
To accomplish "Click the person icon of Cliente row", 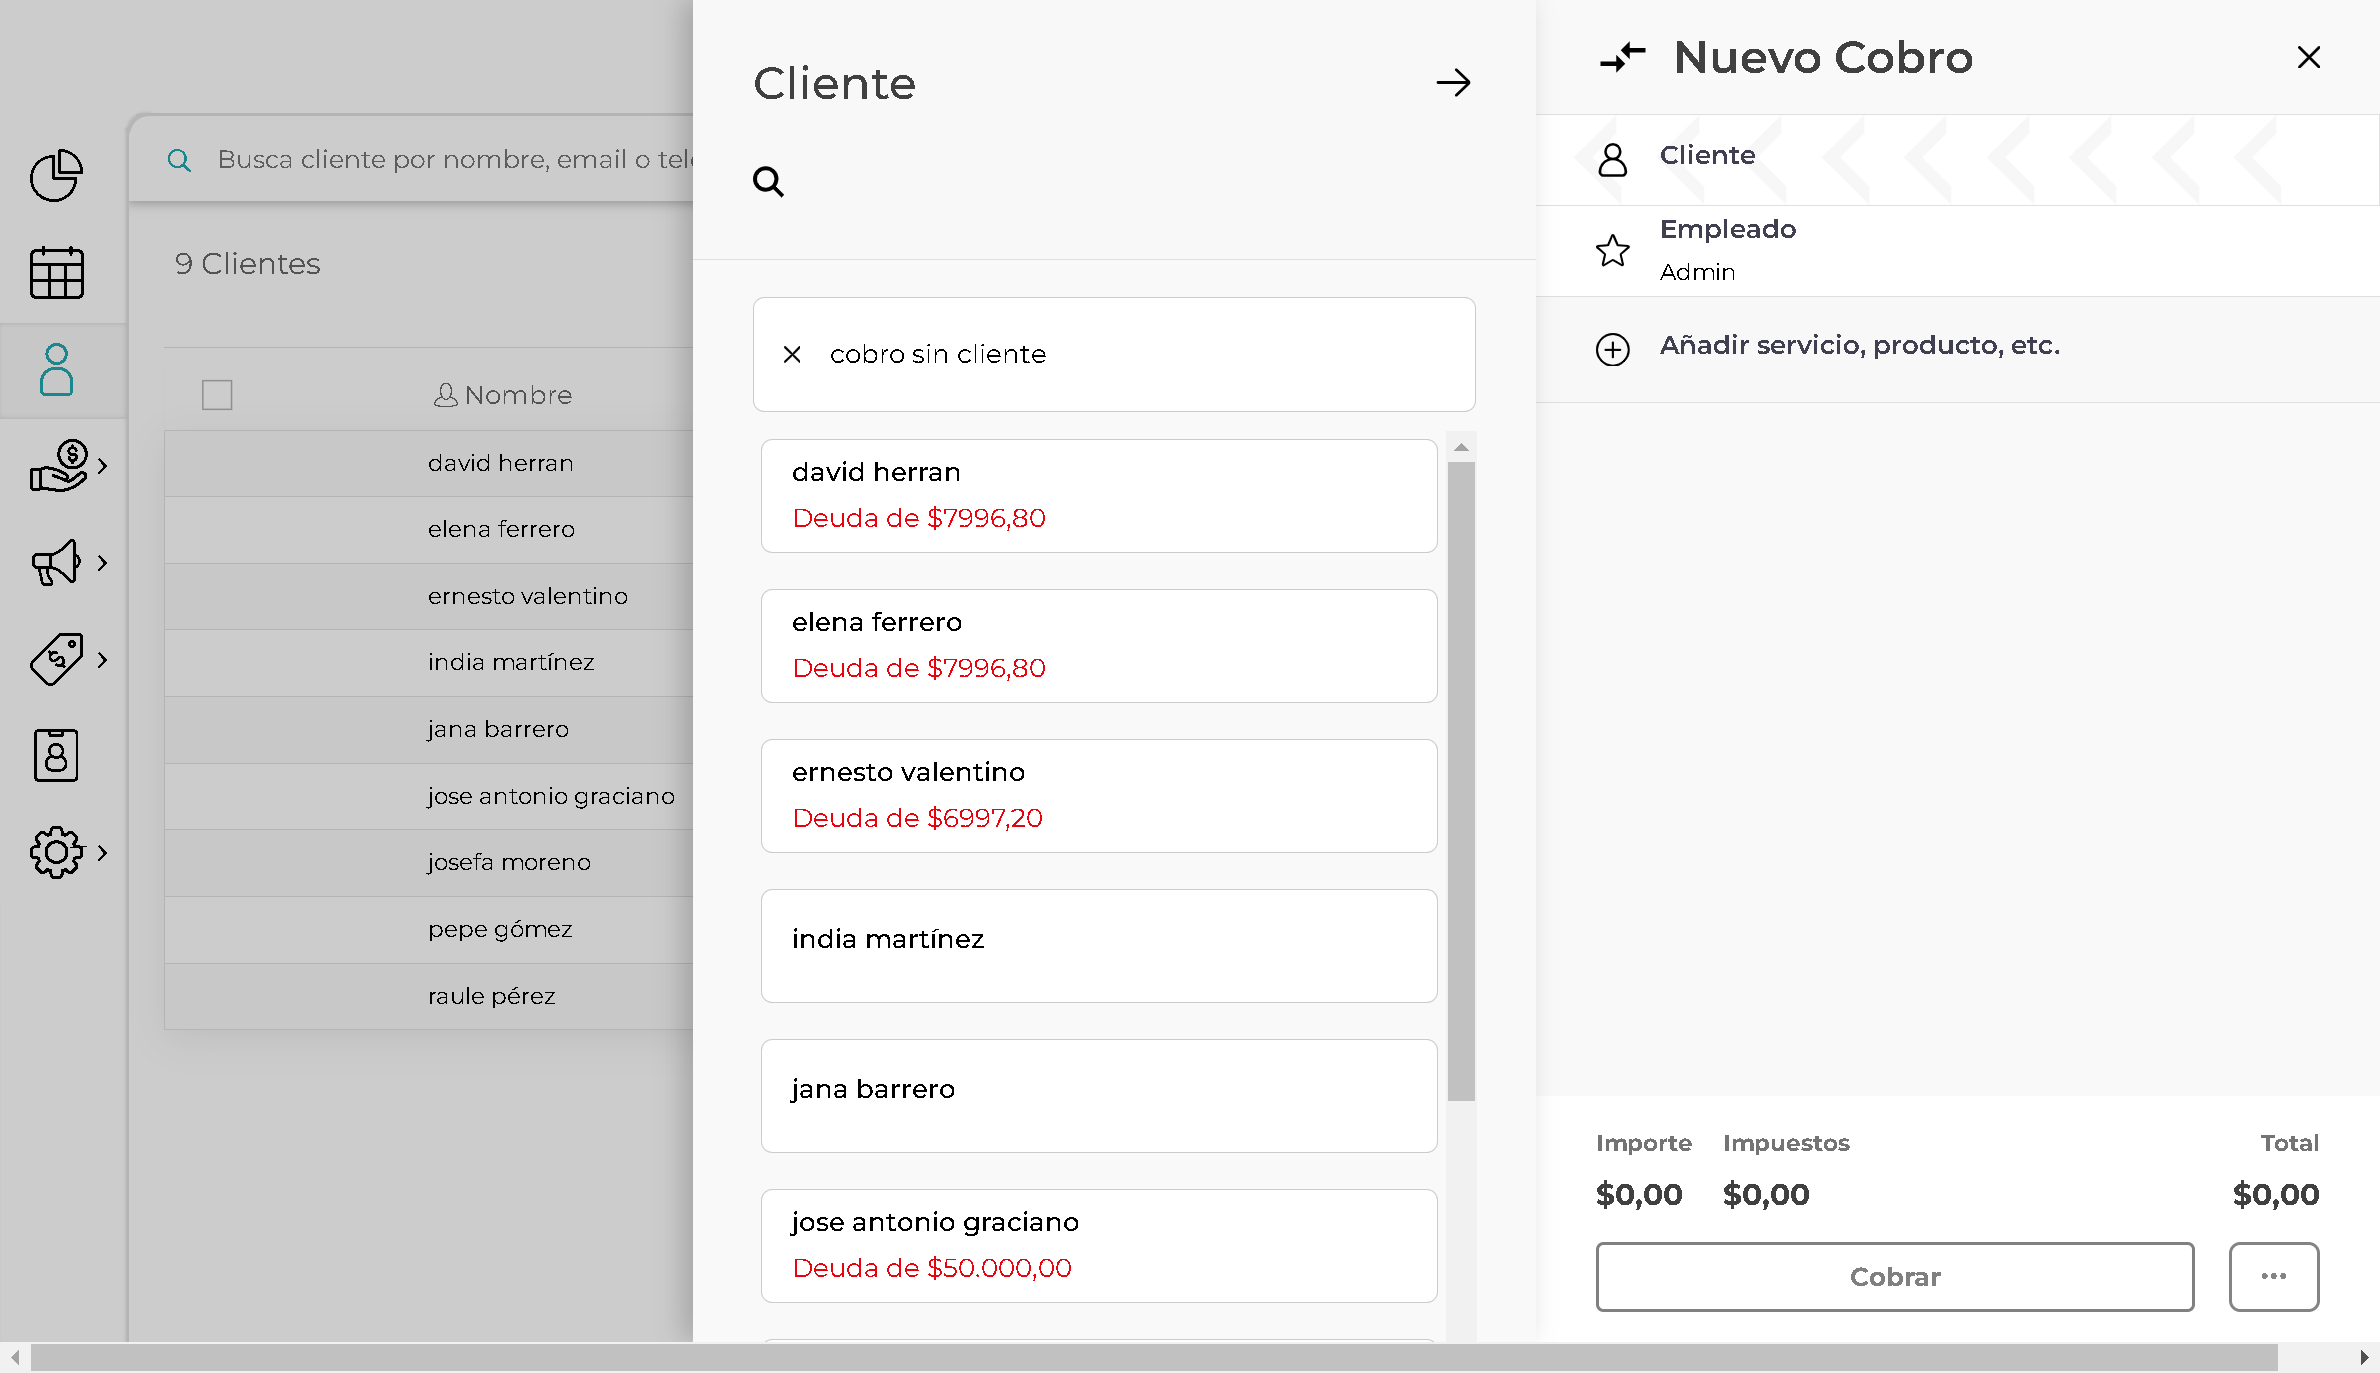I will click(1612, 160).
